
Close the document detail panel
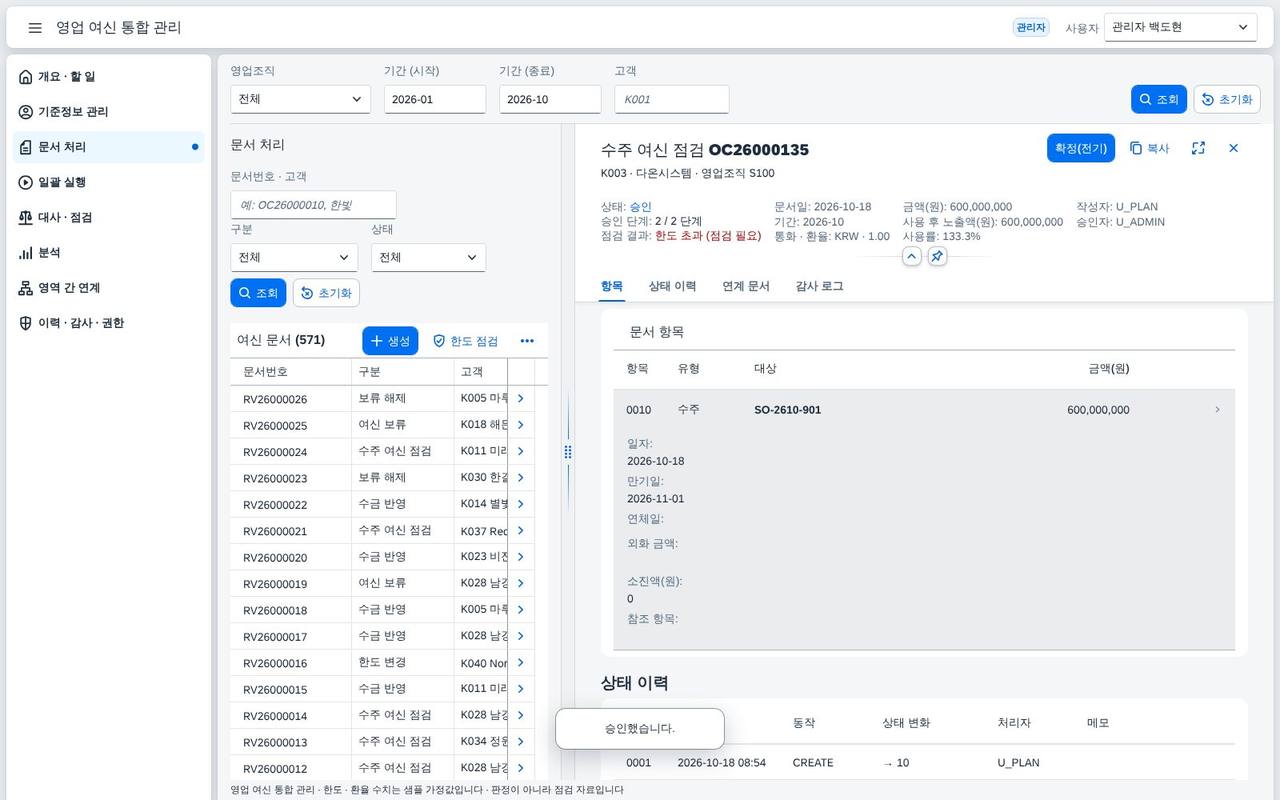click(x=1233, y=148)
